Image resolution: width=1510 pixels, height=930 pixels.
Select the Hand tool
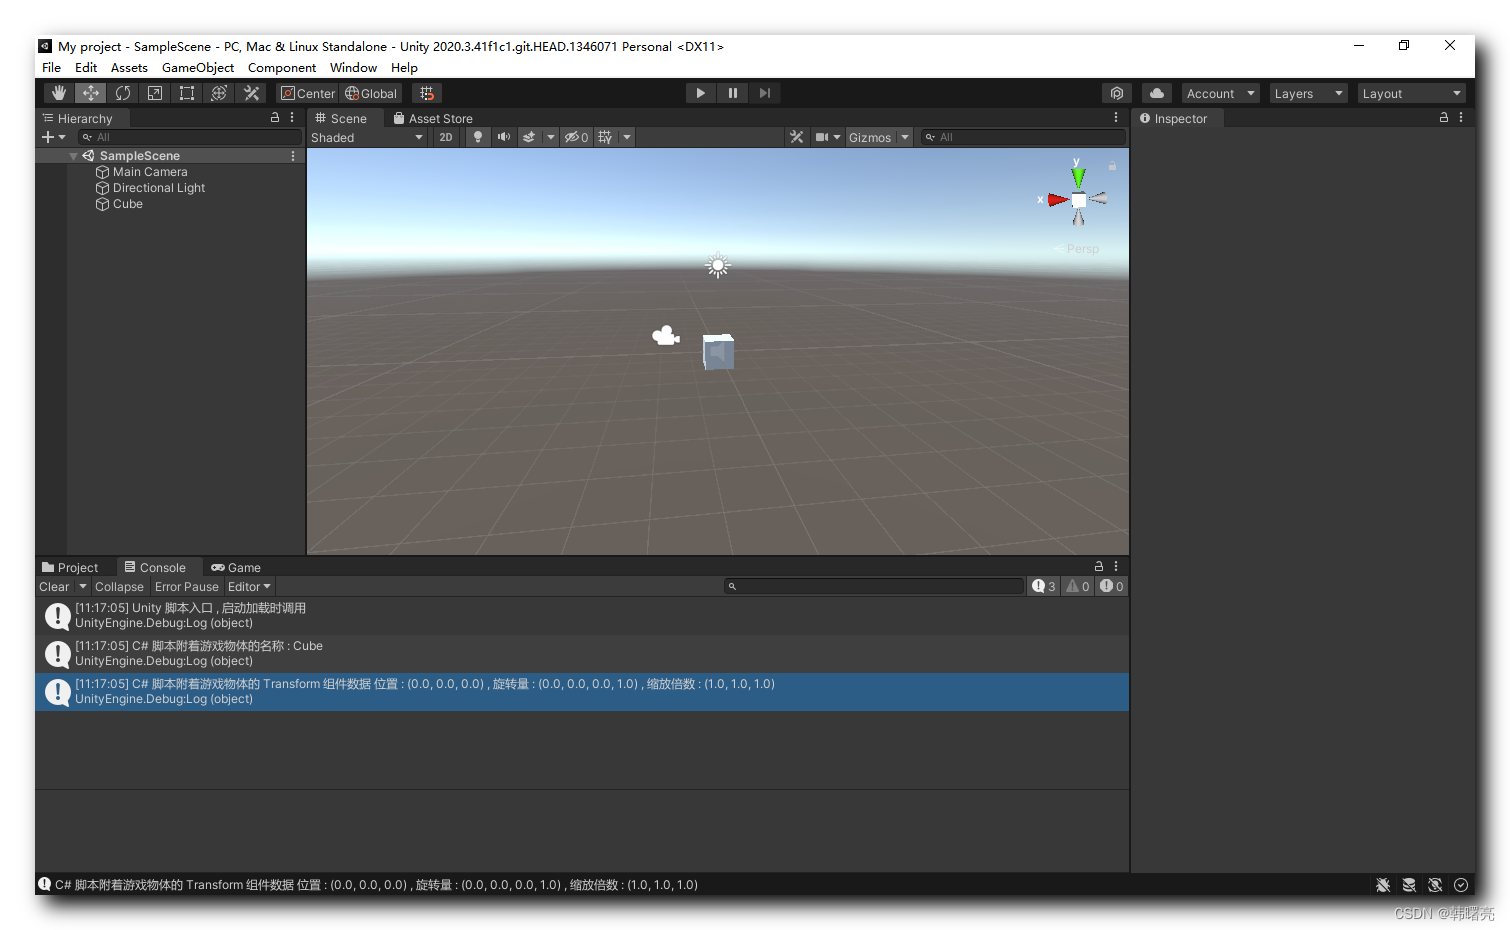point(58,92)
